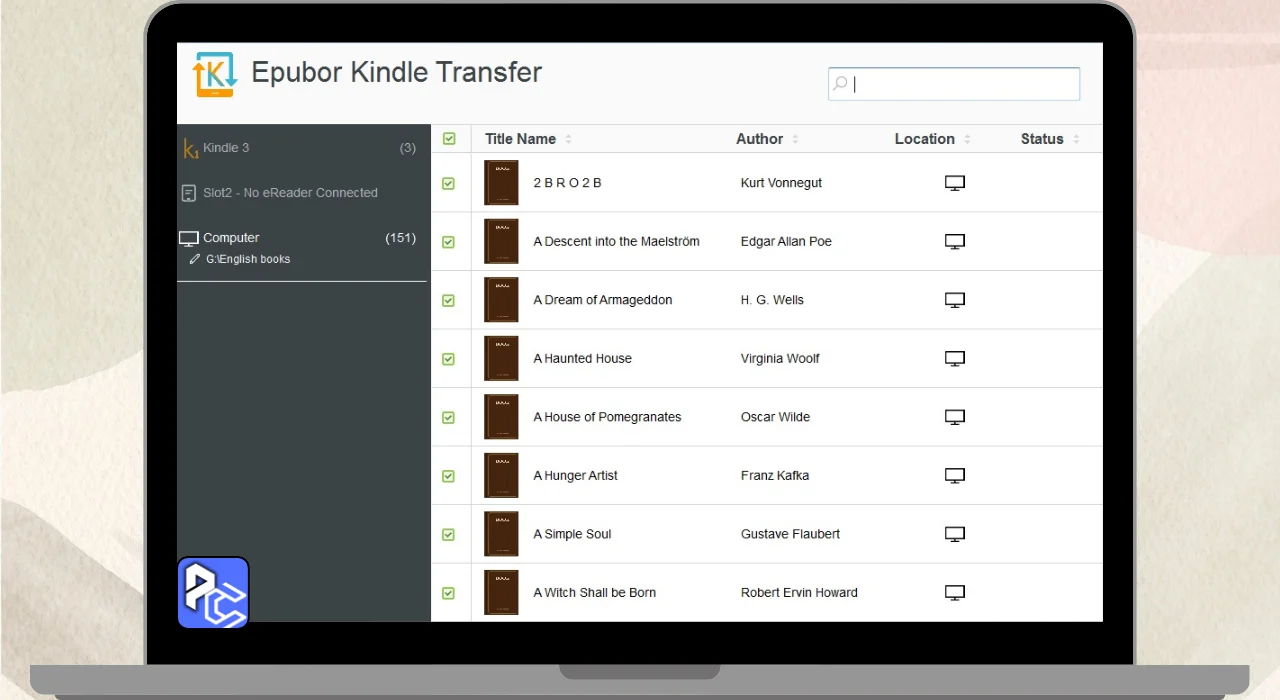Click the (151) count beside Computer
This screenshot has height=700, width=1280.
(x=401, y=238)
